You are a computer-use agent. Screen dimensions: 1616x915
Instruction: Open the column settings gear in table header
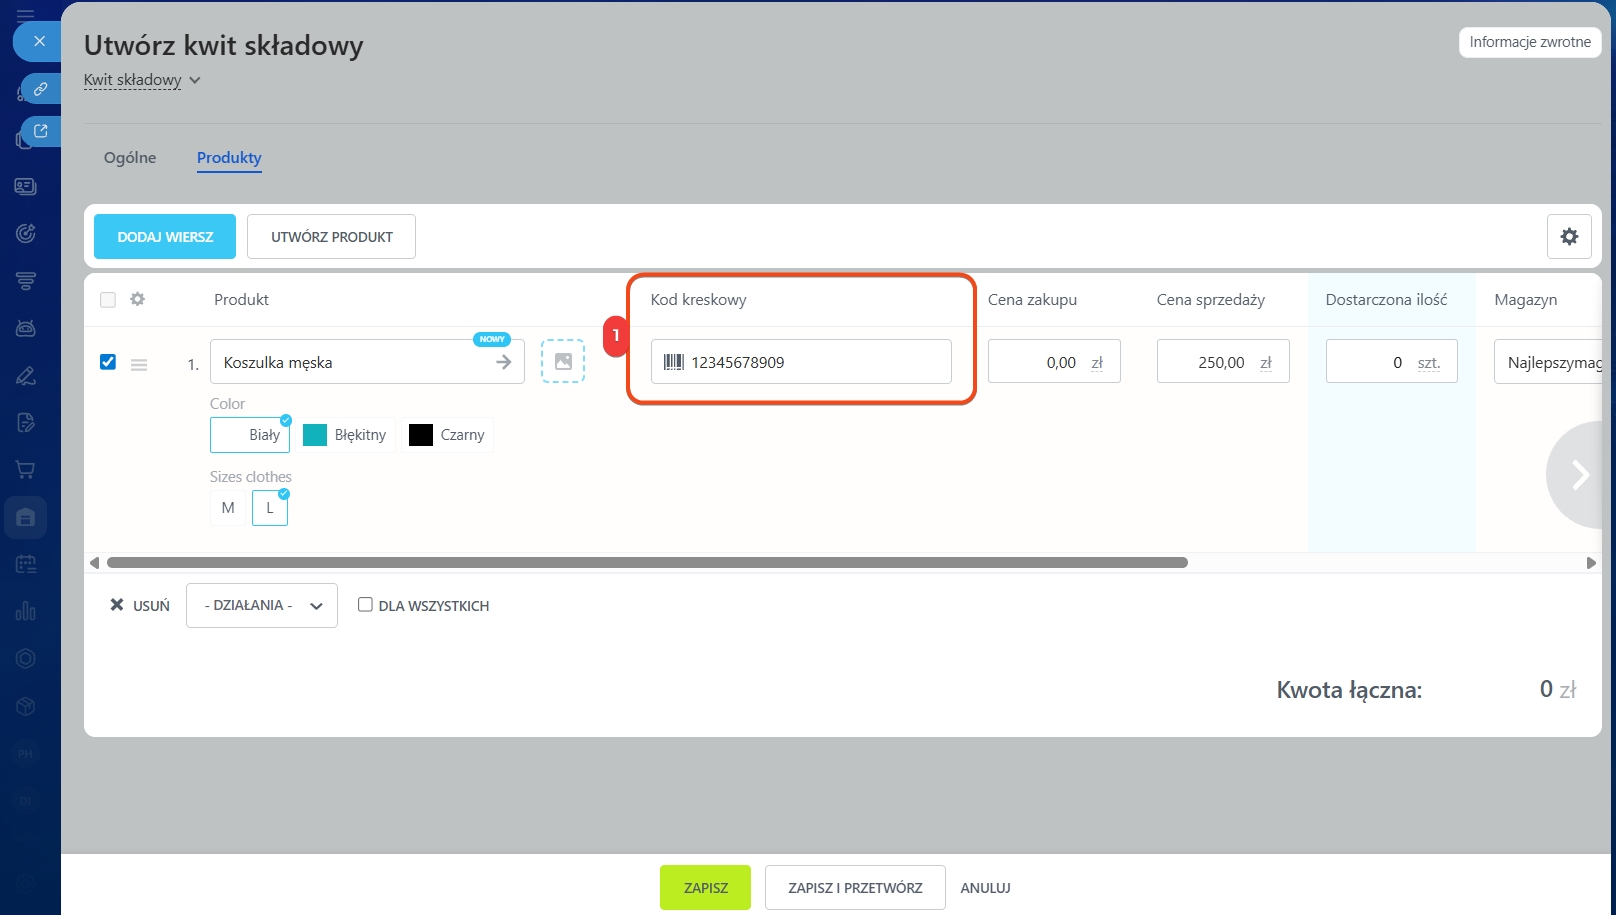tap(138, 299)
